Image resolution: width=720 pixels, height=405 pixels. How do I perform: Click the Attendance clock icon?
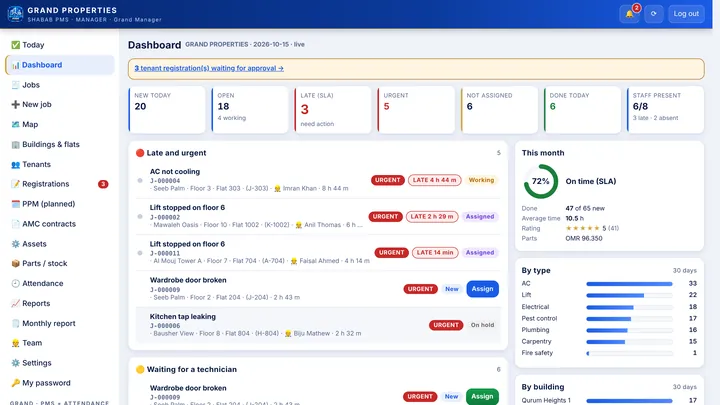coord(16,283)
